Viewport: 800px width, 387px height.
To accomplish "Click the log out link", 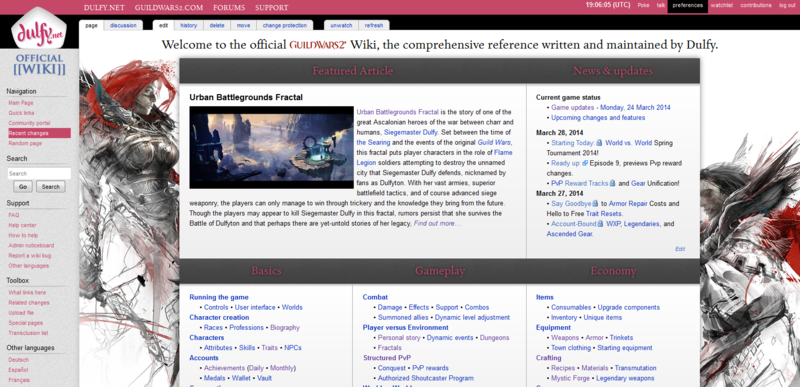I will point(786,6).
